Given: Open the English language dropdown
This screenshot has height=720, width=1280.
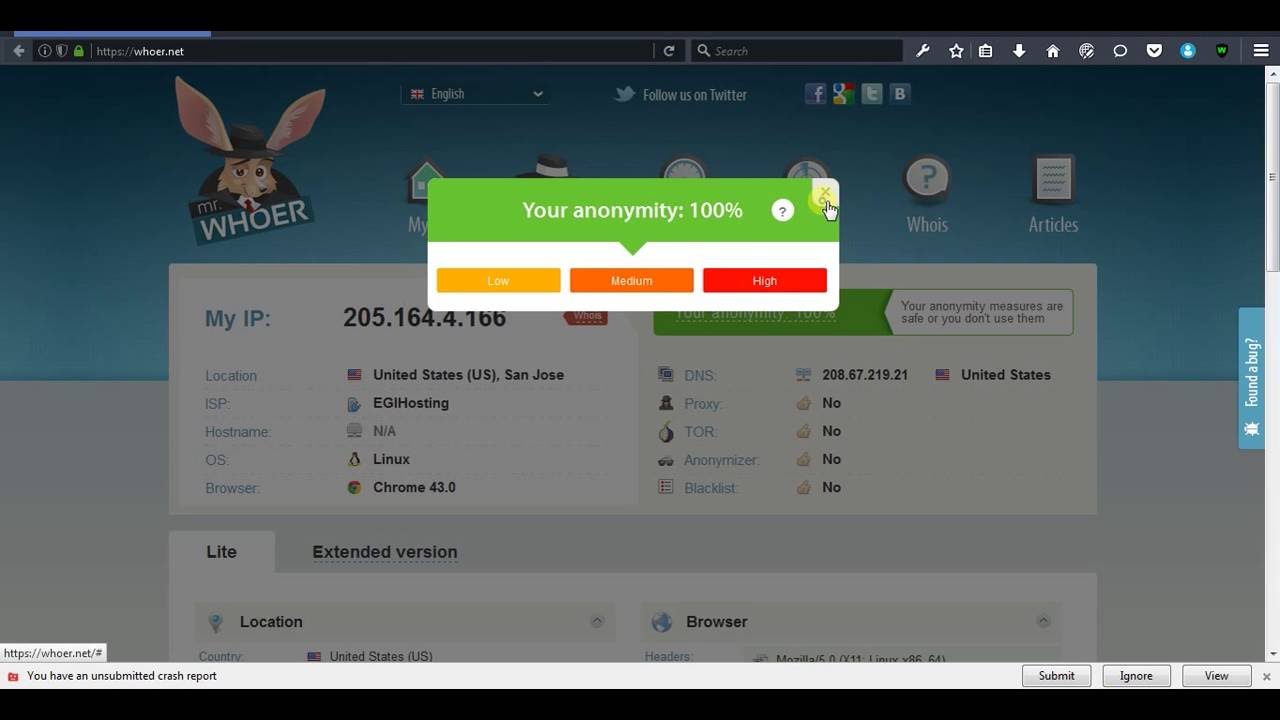Looking at the screenshot, I should [x=476, y=94].
